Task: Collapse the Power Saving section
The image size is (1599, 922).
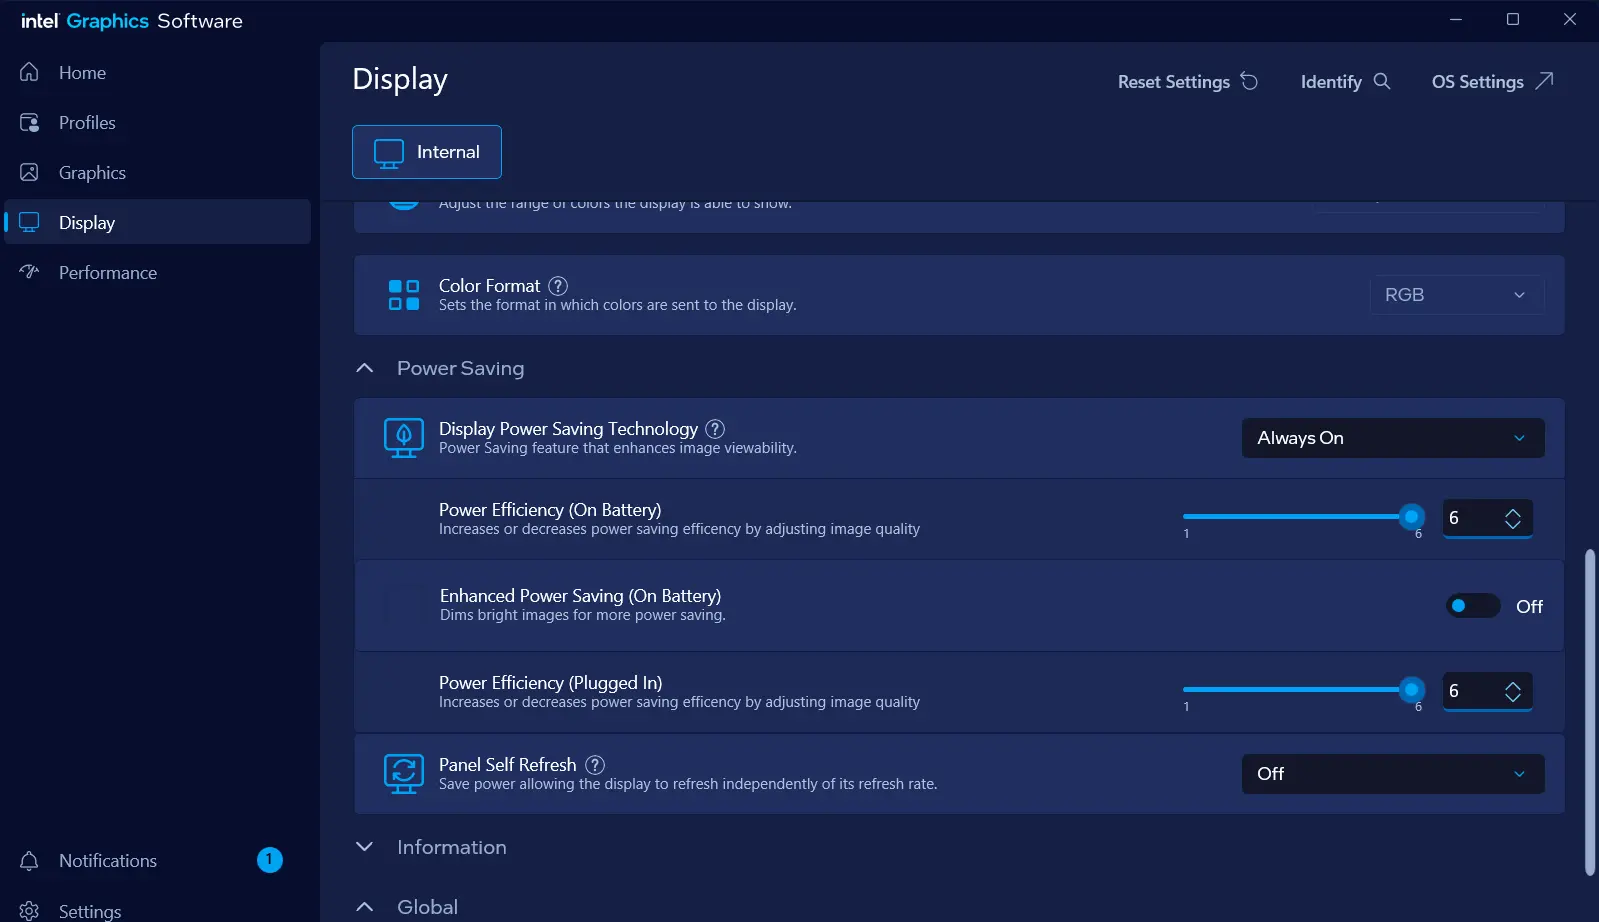Action: (x=365, y=368)
